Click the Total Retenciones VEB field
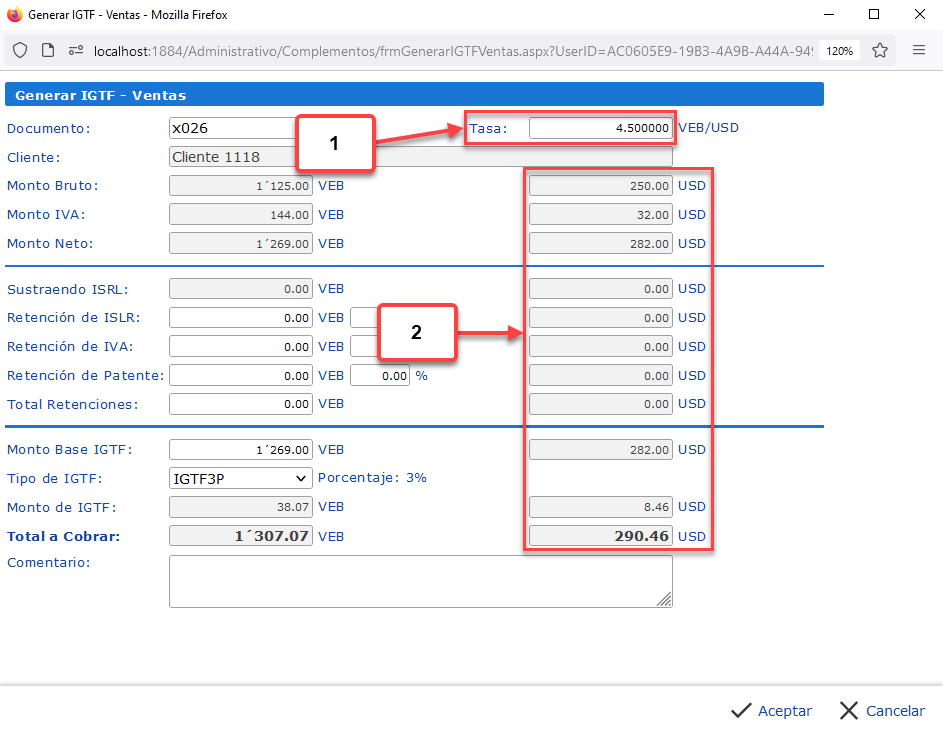 click(x=241, y=404)
